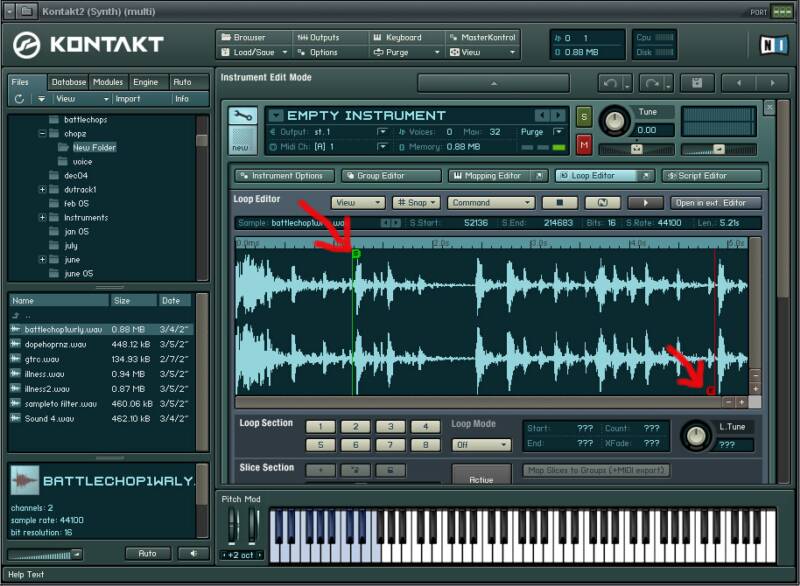Screen dimensions: 800x586
Task: Open the Loop Editor View dropdown
Action: (x=358, y=202)
